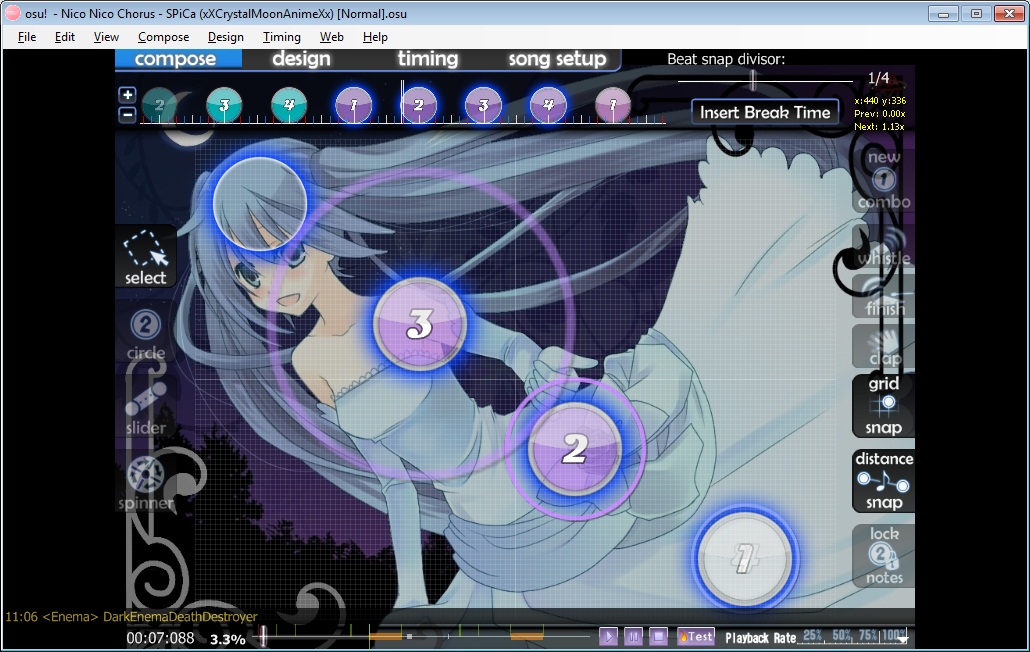Select purple note 2 in timeline
The height and width of the screenshot is (652, 1030).
[418, 105]
